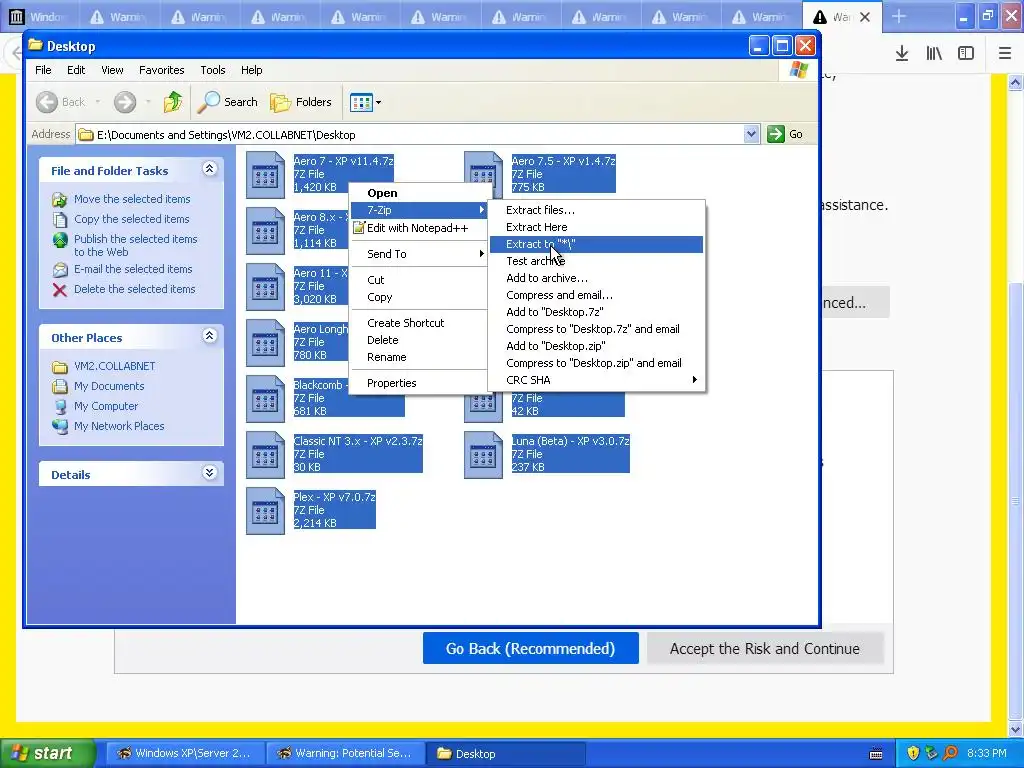Image resolution: width=1024 pixels, height=768 pixels.
Task: Select the Aero 8.x file icon
Action: [x=265, y=231]
